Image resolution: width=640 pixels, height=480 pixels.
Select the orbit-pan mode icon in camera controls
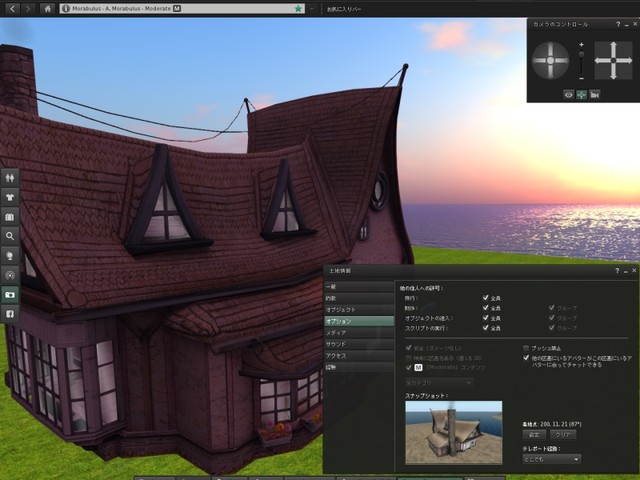point(582,95)
